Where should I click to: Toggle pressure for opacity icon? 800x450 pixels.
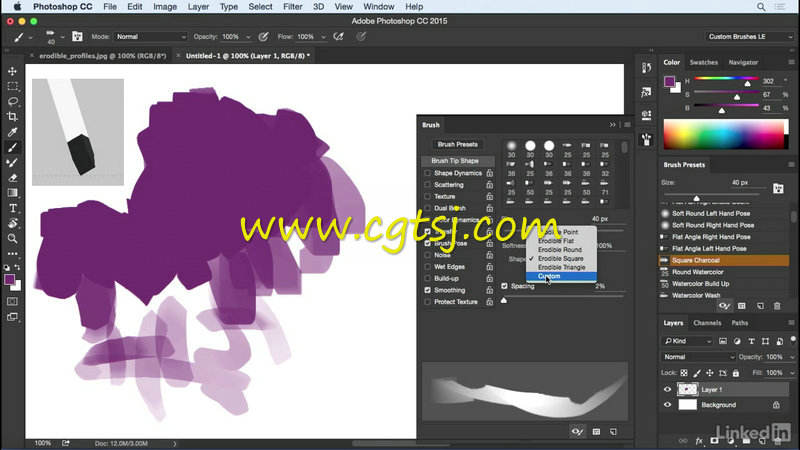(263, 37)
